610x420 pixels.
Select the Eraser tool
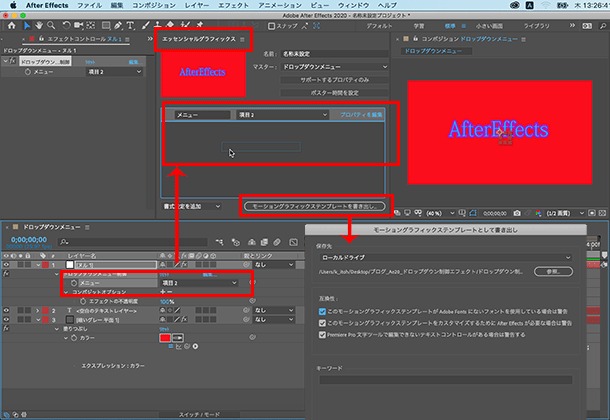click(x=170, y=24)
